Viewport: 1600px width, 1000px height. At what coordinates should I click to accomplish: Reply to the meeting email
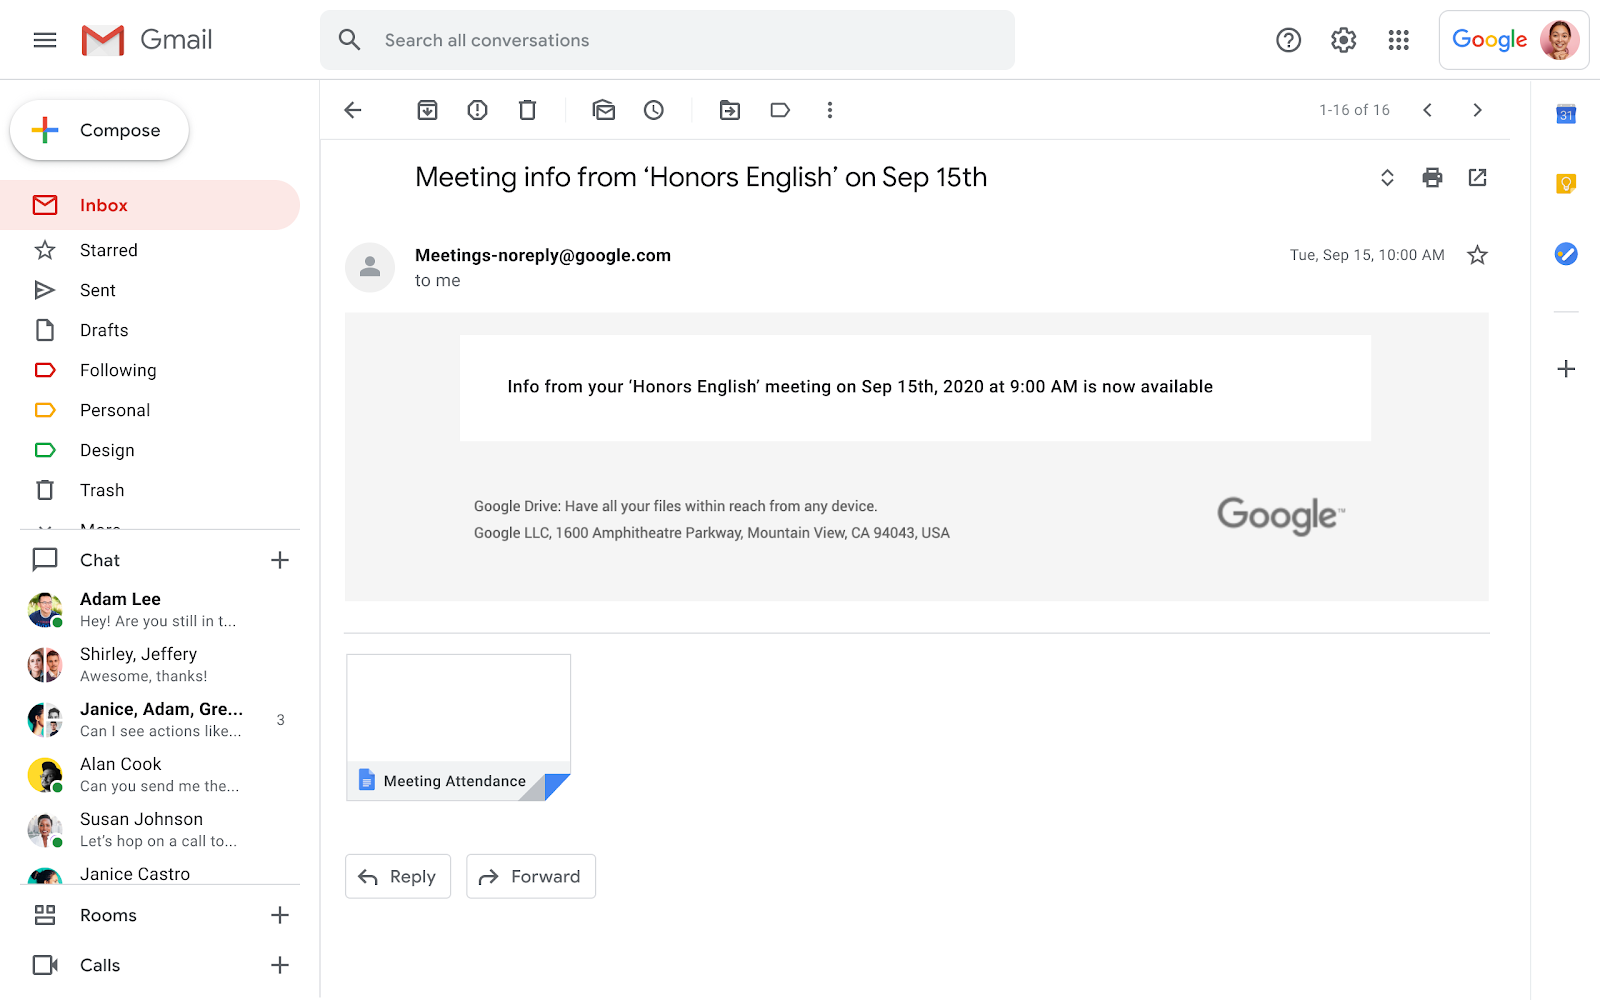point(397,876)
